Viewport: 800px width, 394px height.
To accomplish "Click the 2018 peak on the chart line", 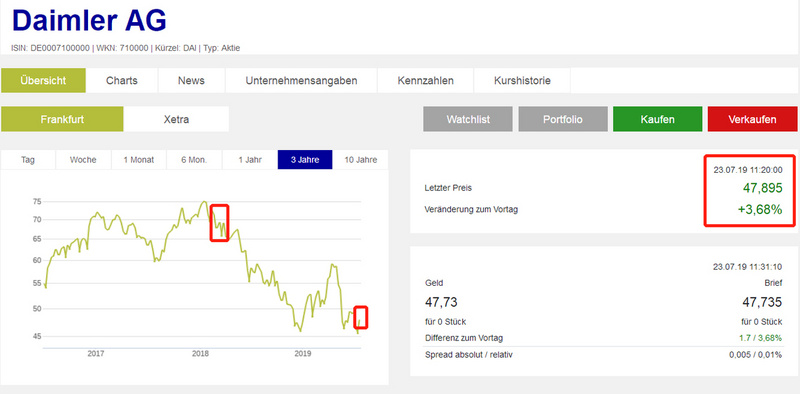I will pos(204,202).
